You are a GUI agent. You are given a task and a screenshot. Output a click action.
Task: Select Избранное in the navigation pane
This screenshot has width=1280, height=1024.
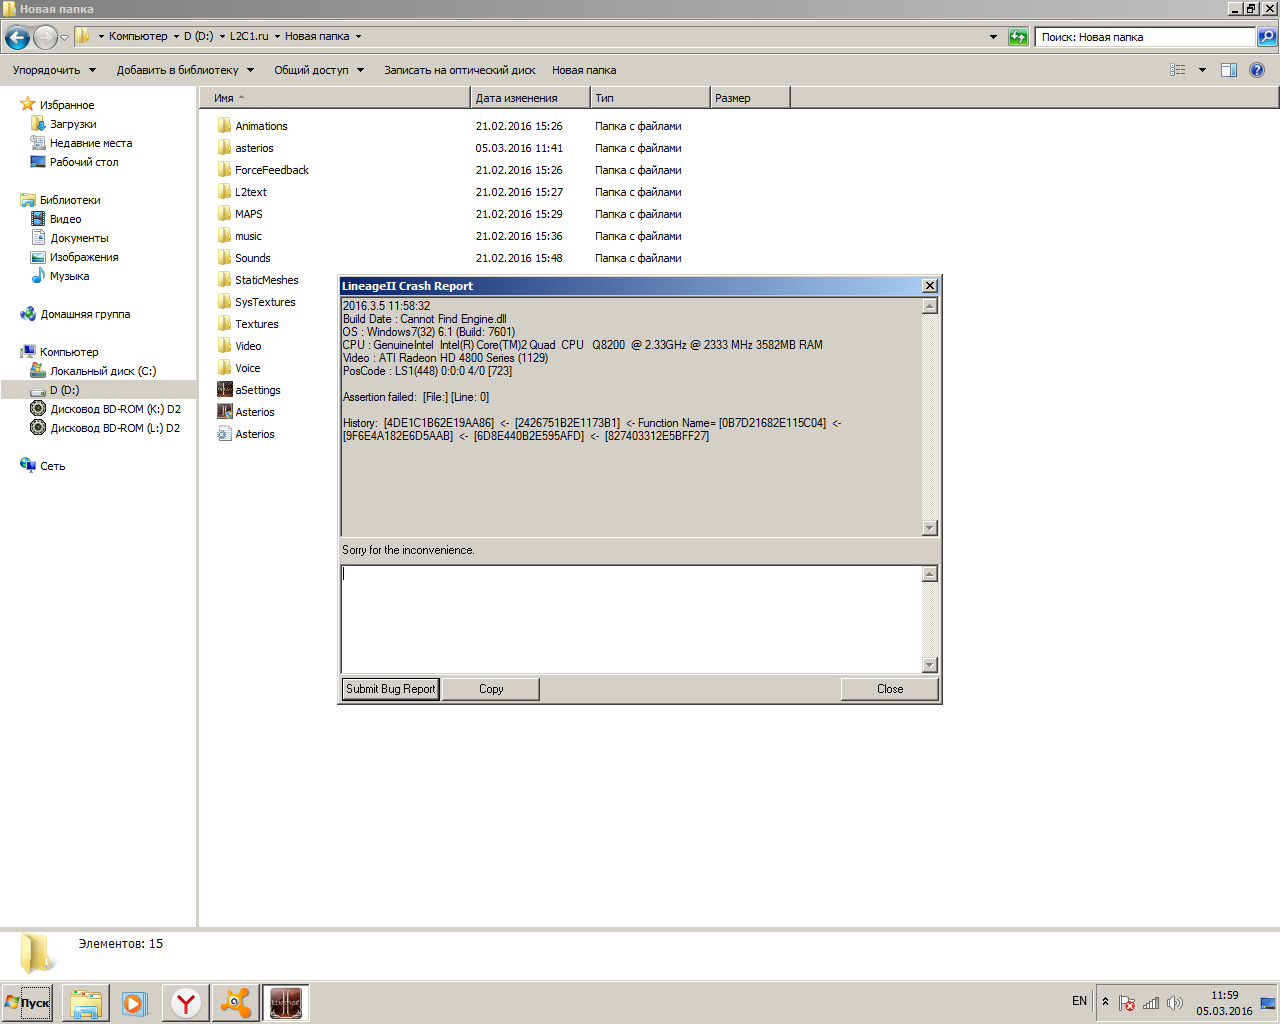pos(67,105)
